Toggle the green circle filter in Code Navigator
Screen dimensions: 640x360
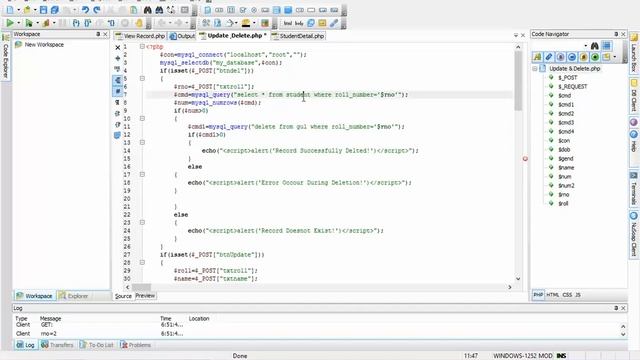[x=595, y=57]
